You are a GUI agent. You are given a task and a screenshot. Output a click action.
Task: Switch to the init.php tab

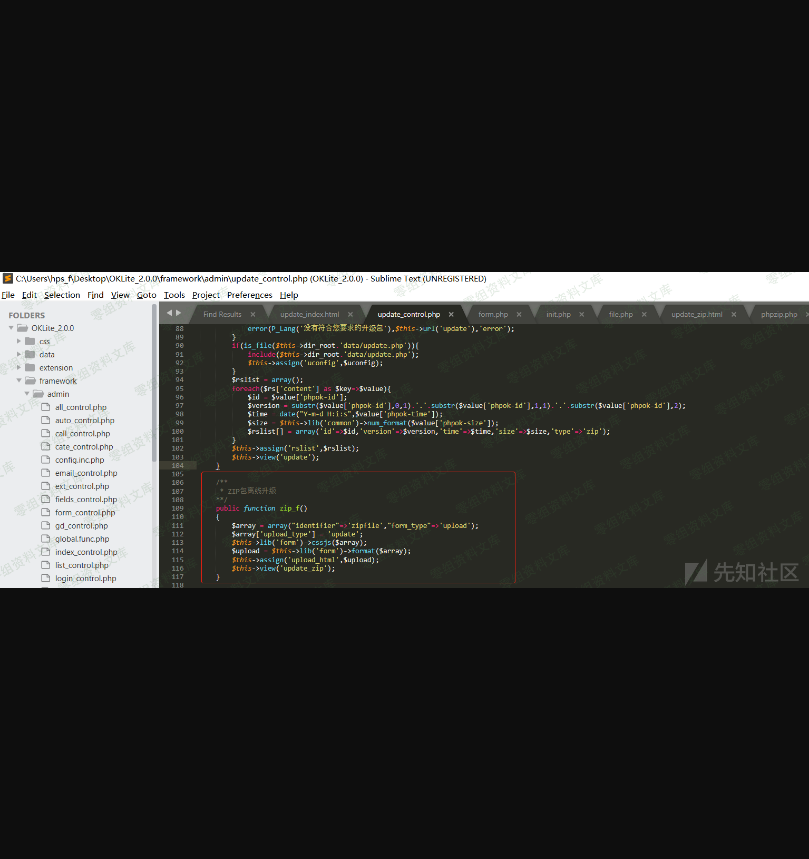tap(558, 315)
